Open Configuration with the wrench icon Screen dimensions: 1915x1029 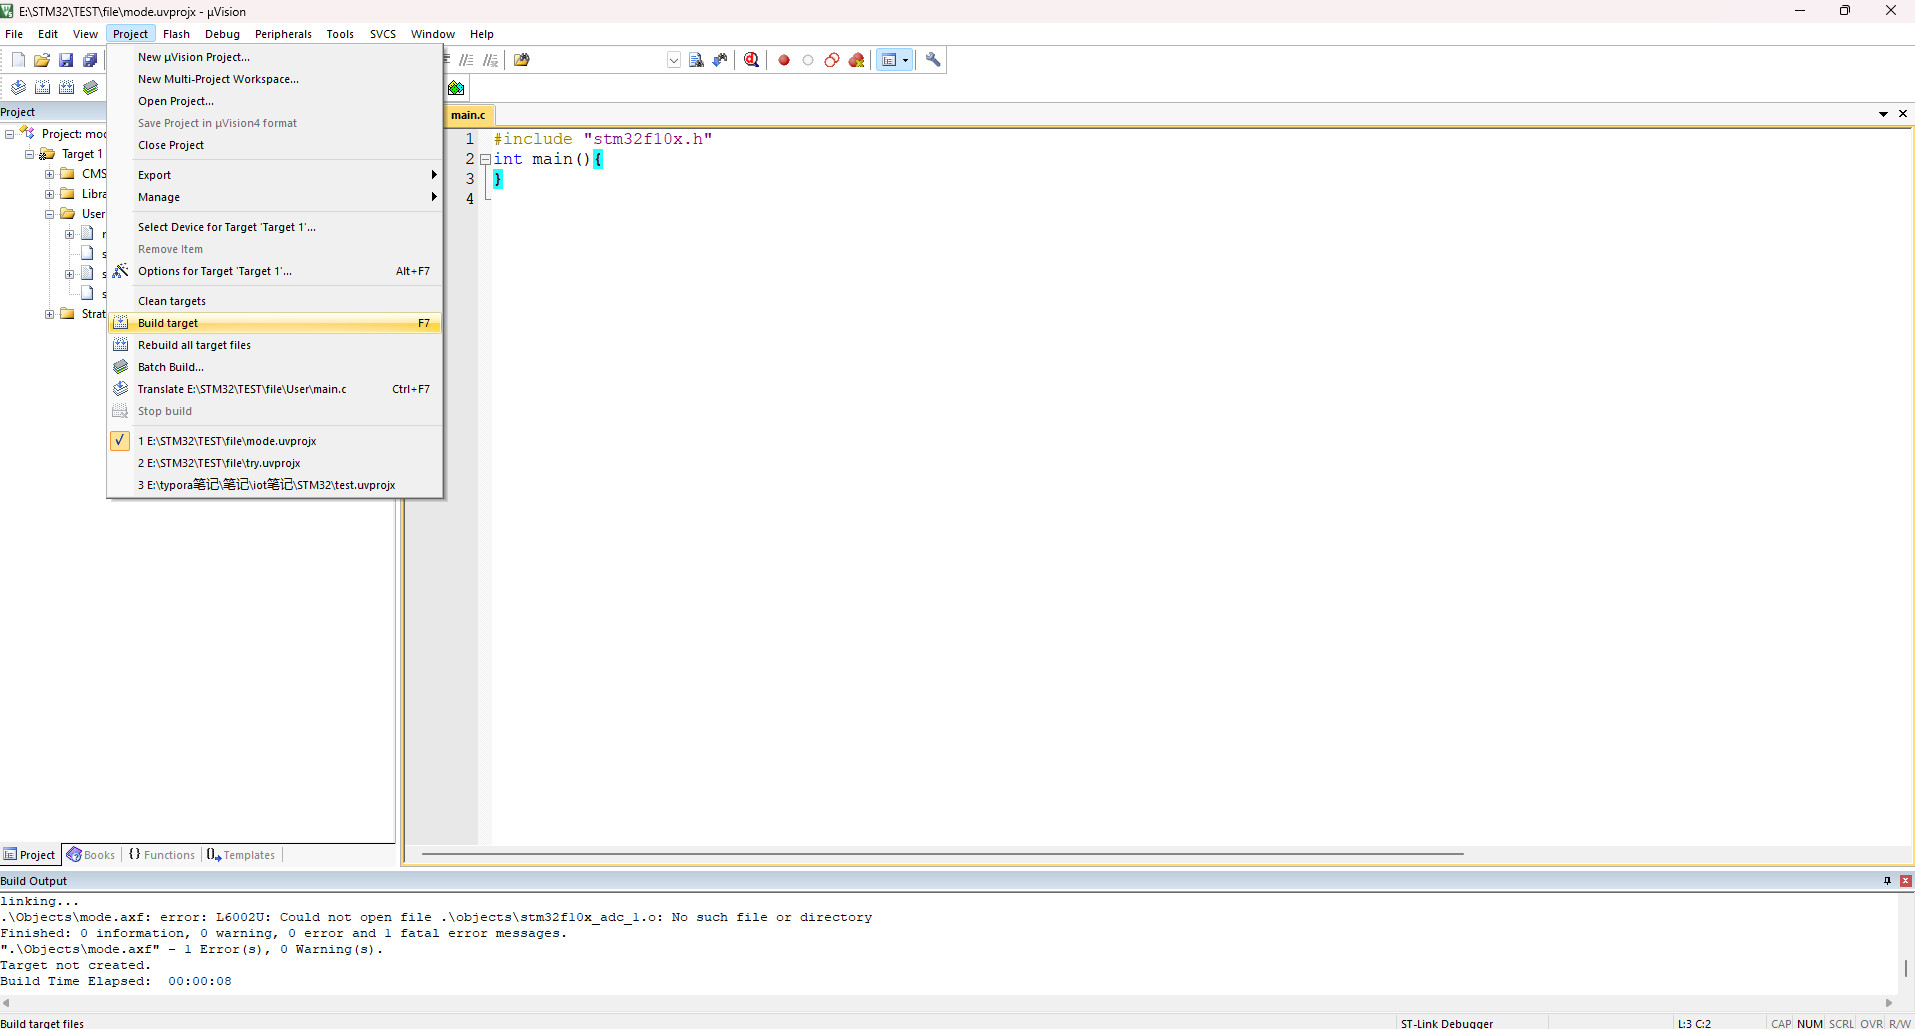point(933,60)
